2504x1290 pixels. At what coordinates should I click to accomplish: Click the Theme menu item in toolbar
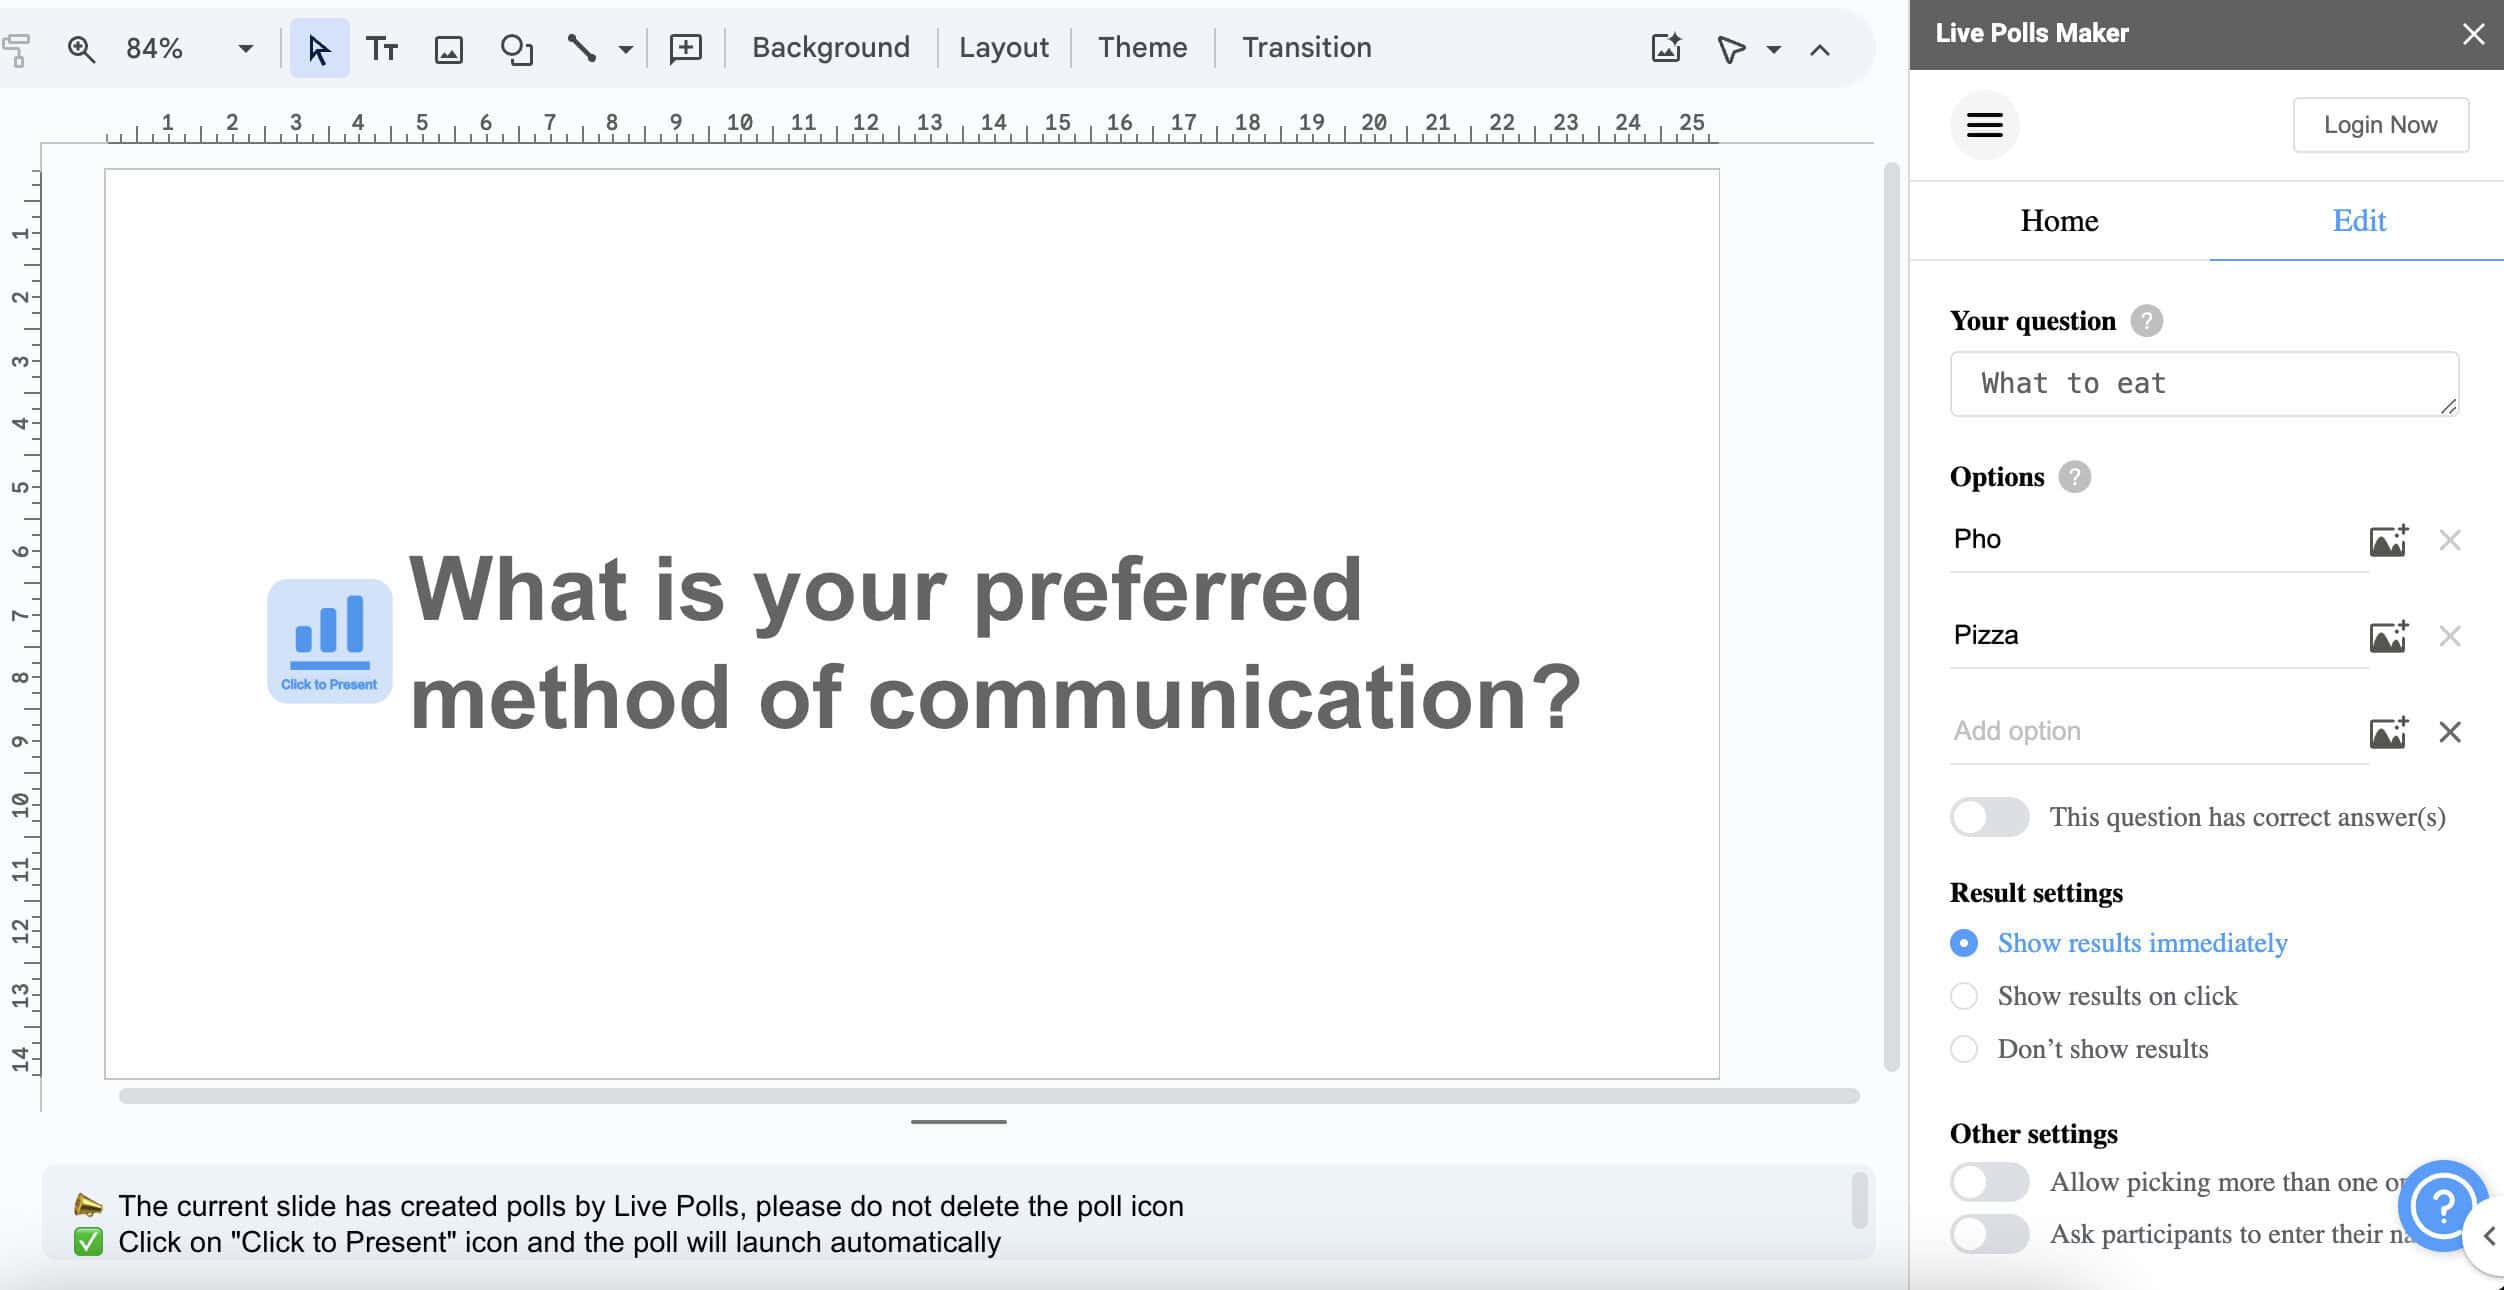pyautogui.click(x=1142, y=46)
